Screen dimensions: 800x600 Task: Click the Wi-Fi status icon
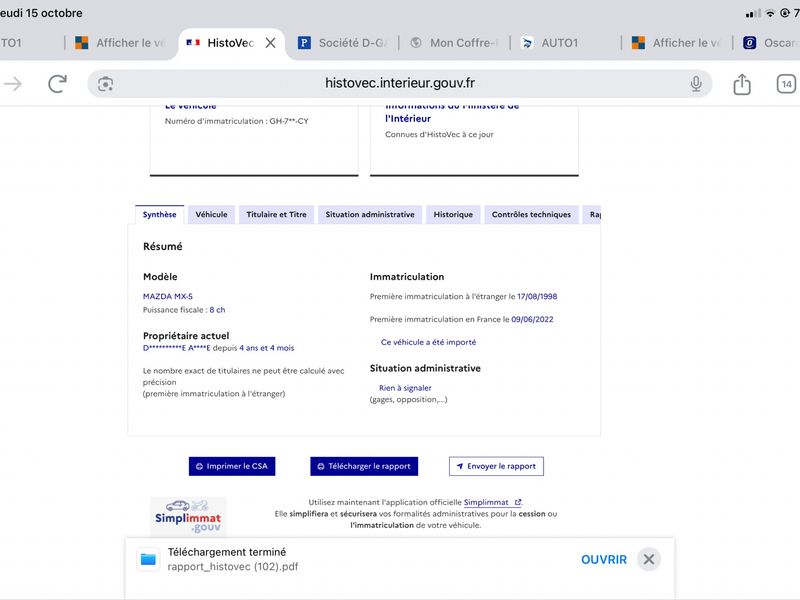pos(770,13)
